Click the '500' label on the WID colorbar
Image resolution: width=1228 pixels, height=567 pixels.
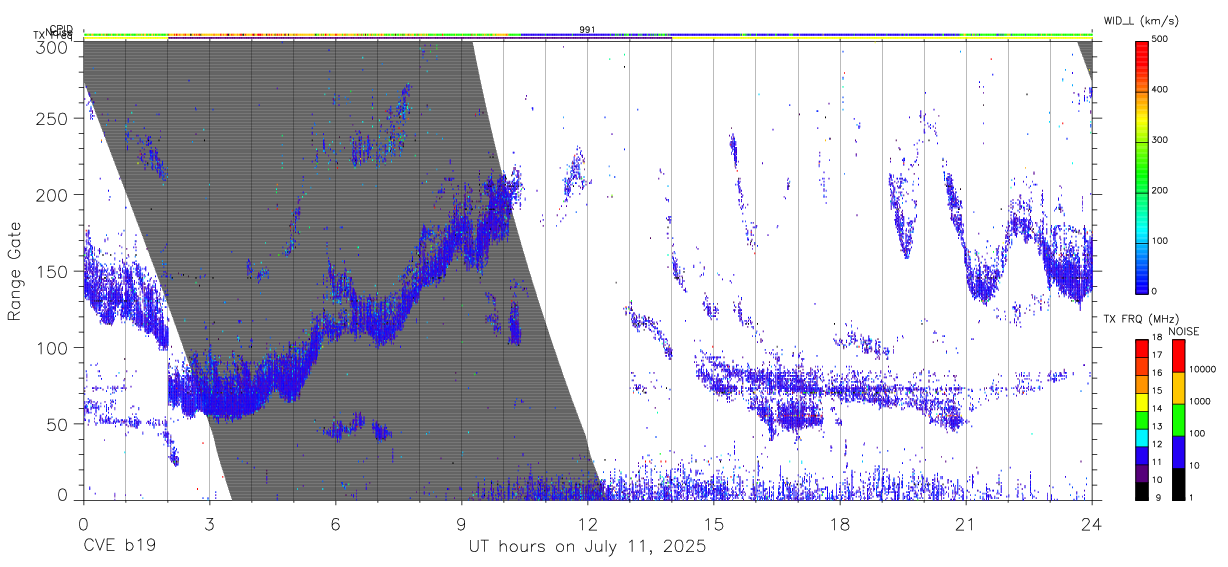pyautogui.click(x=1162, y=40)
